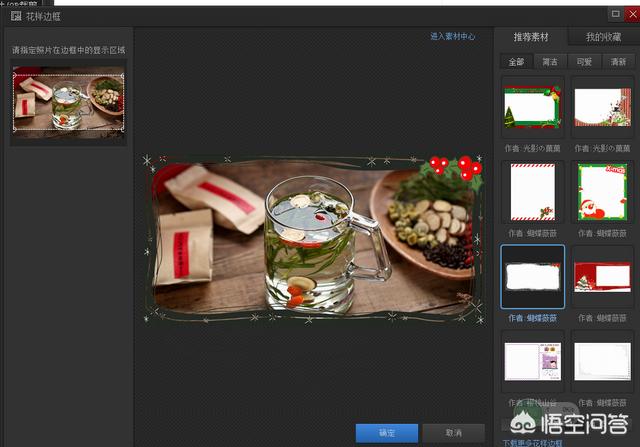This screenshot has height=447, width=640.
Task: Choose the candy-cane striped portrait frame
Action: (x=533, y=192)
